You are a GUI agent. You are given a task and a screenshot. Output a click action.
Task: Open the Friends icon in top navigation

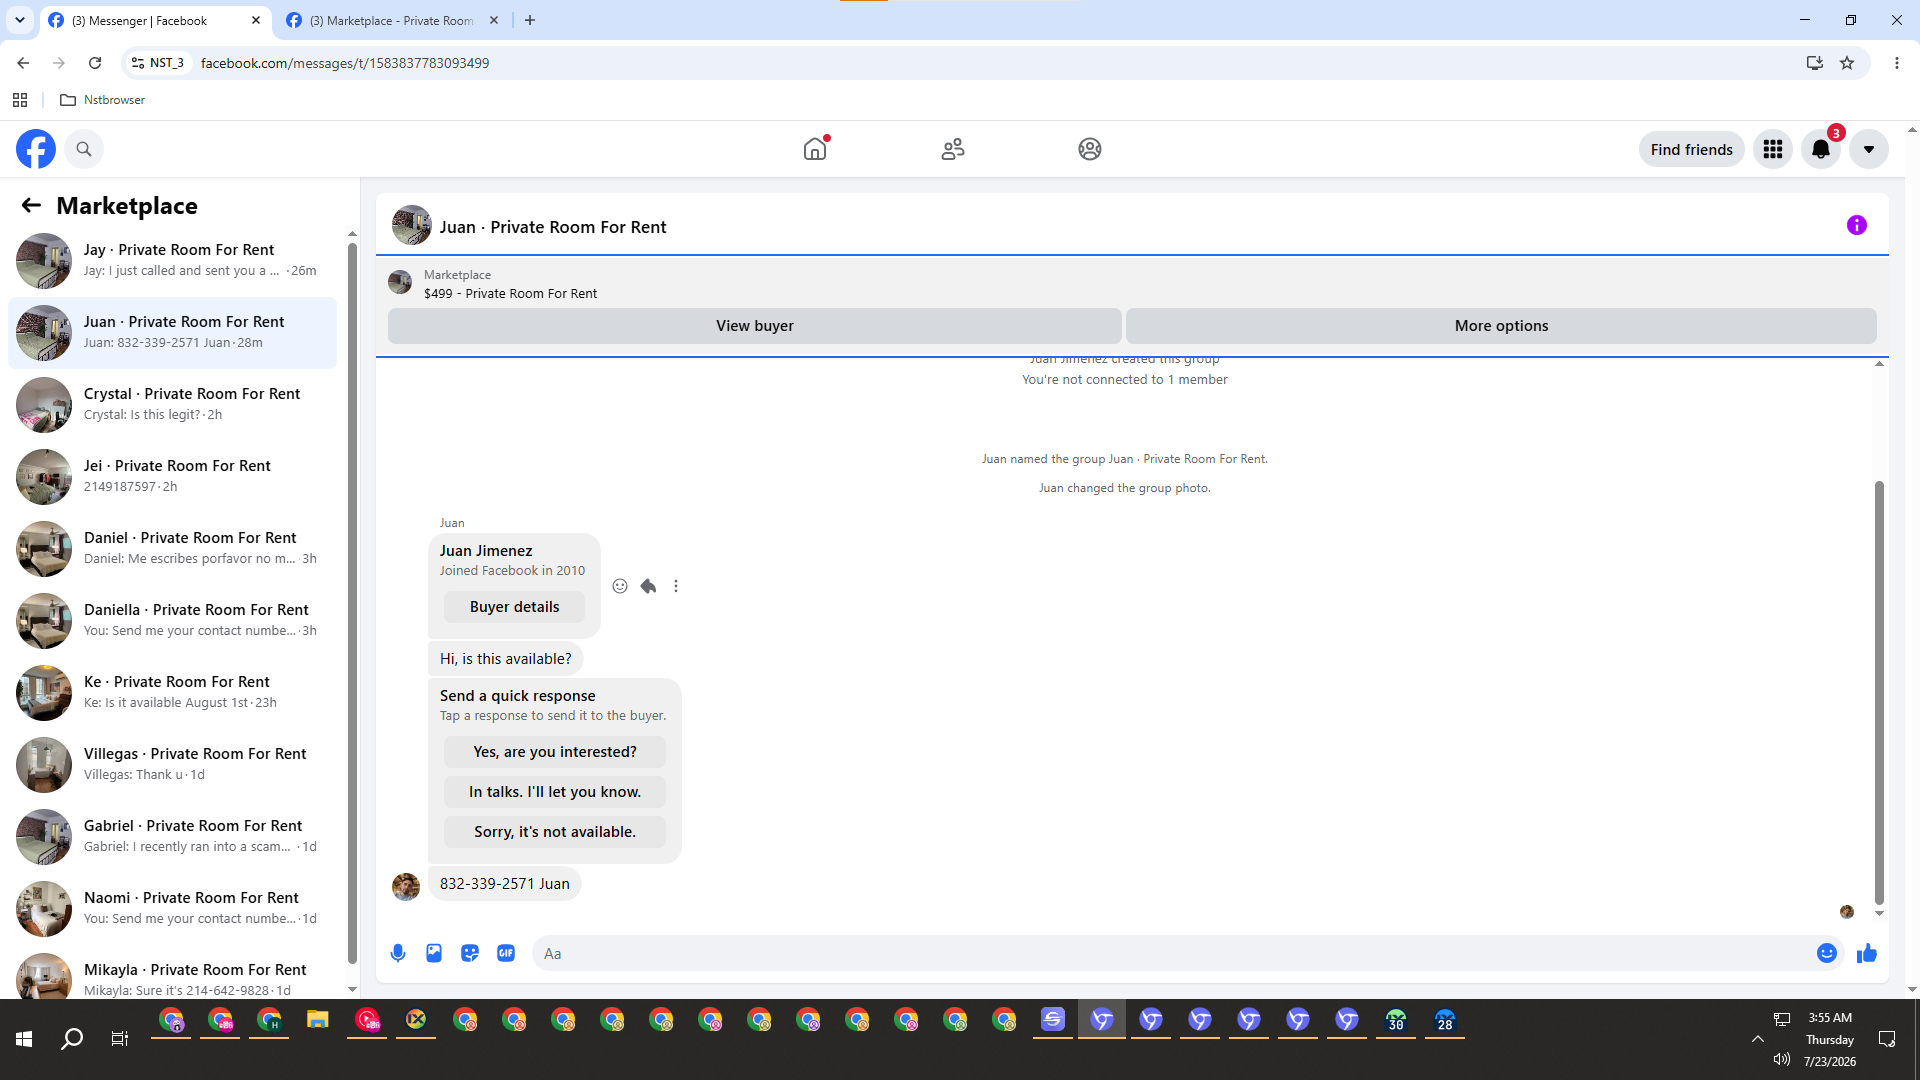953,149
